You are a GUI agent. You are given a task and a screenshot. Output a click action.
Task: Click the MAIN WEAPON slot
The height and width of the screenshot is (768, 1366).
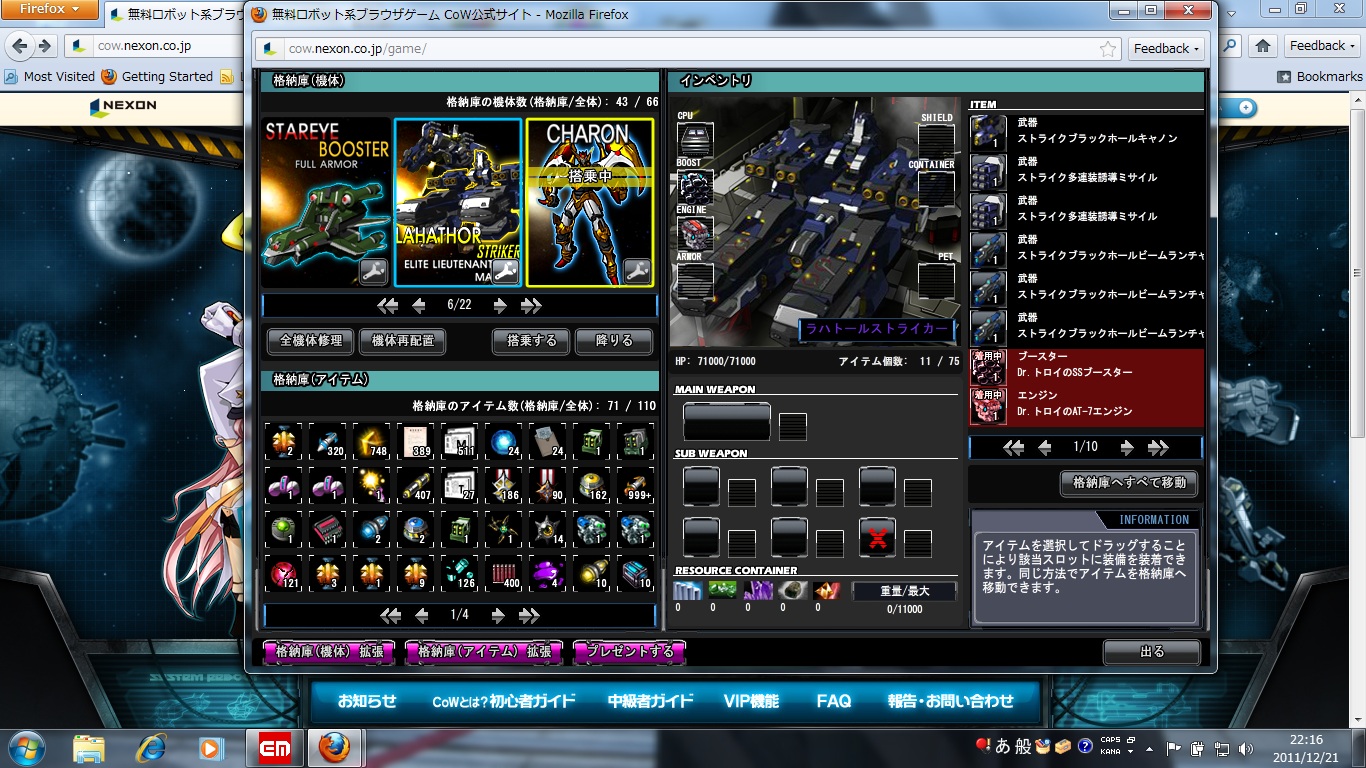(727, 421)
